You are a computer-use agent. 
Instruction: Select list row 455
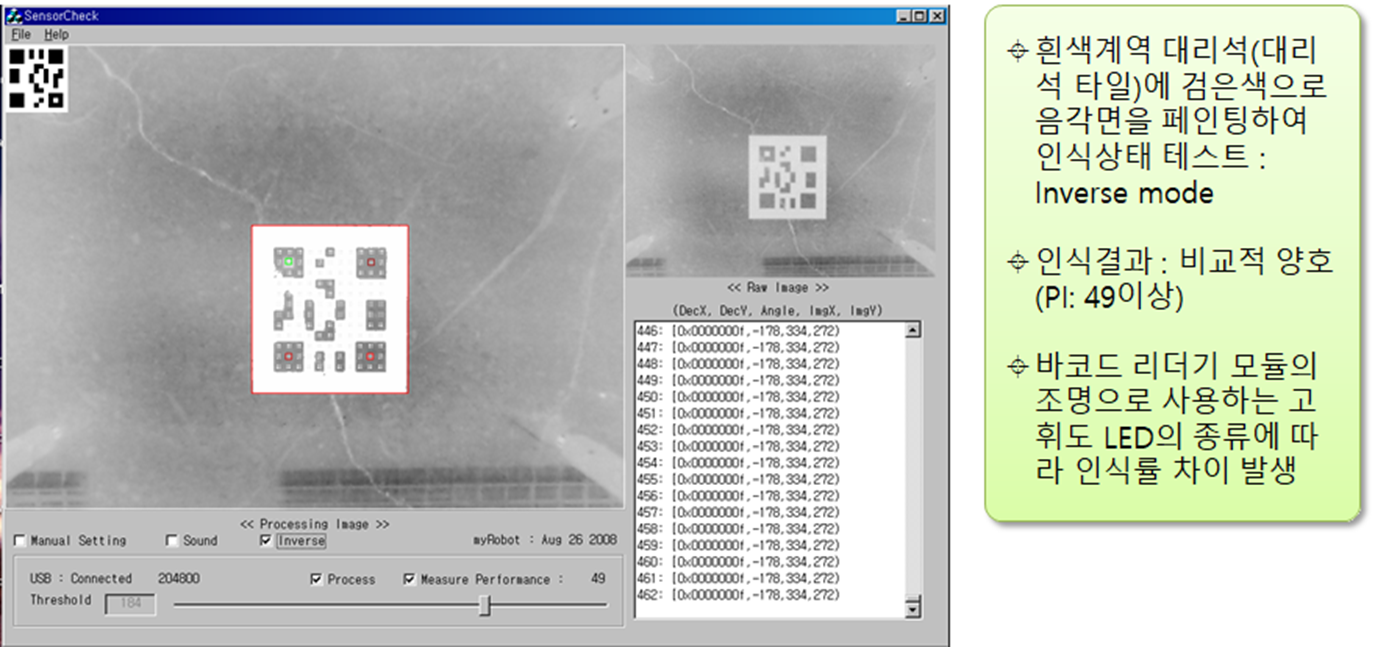coord(737,479)
